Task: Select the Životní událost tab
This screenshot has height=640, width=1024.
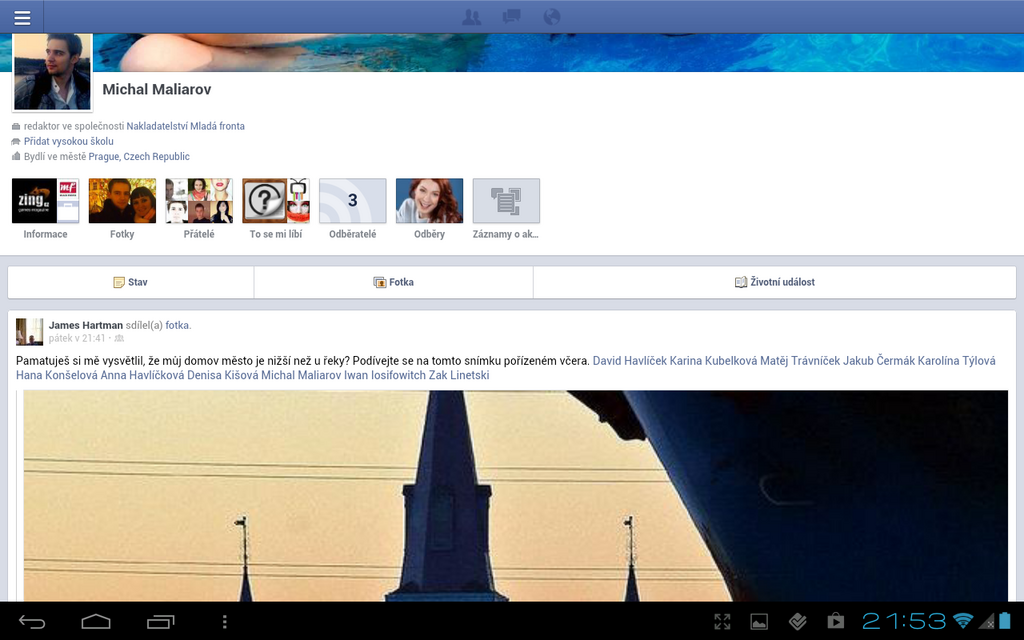Action: click(x=774, y=282)
